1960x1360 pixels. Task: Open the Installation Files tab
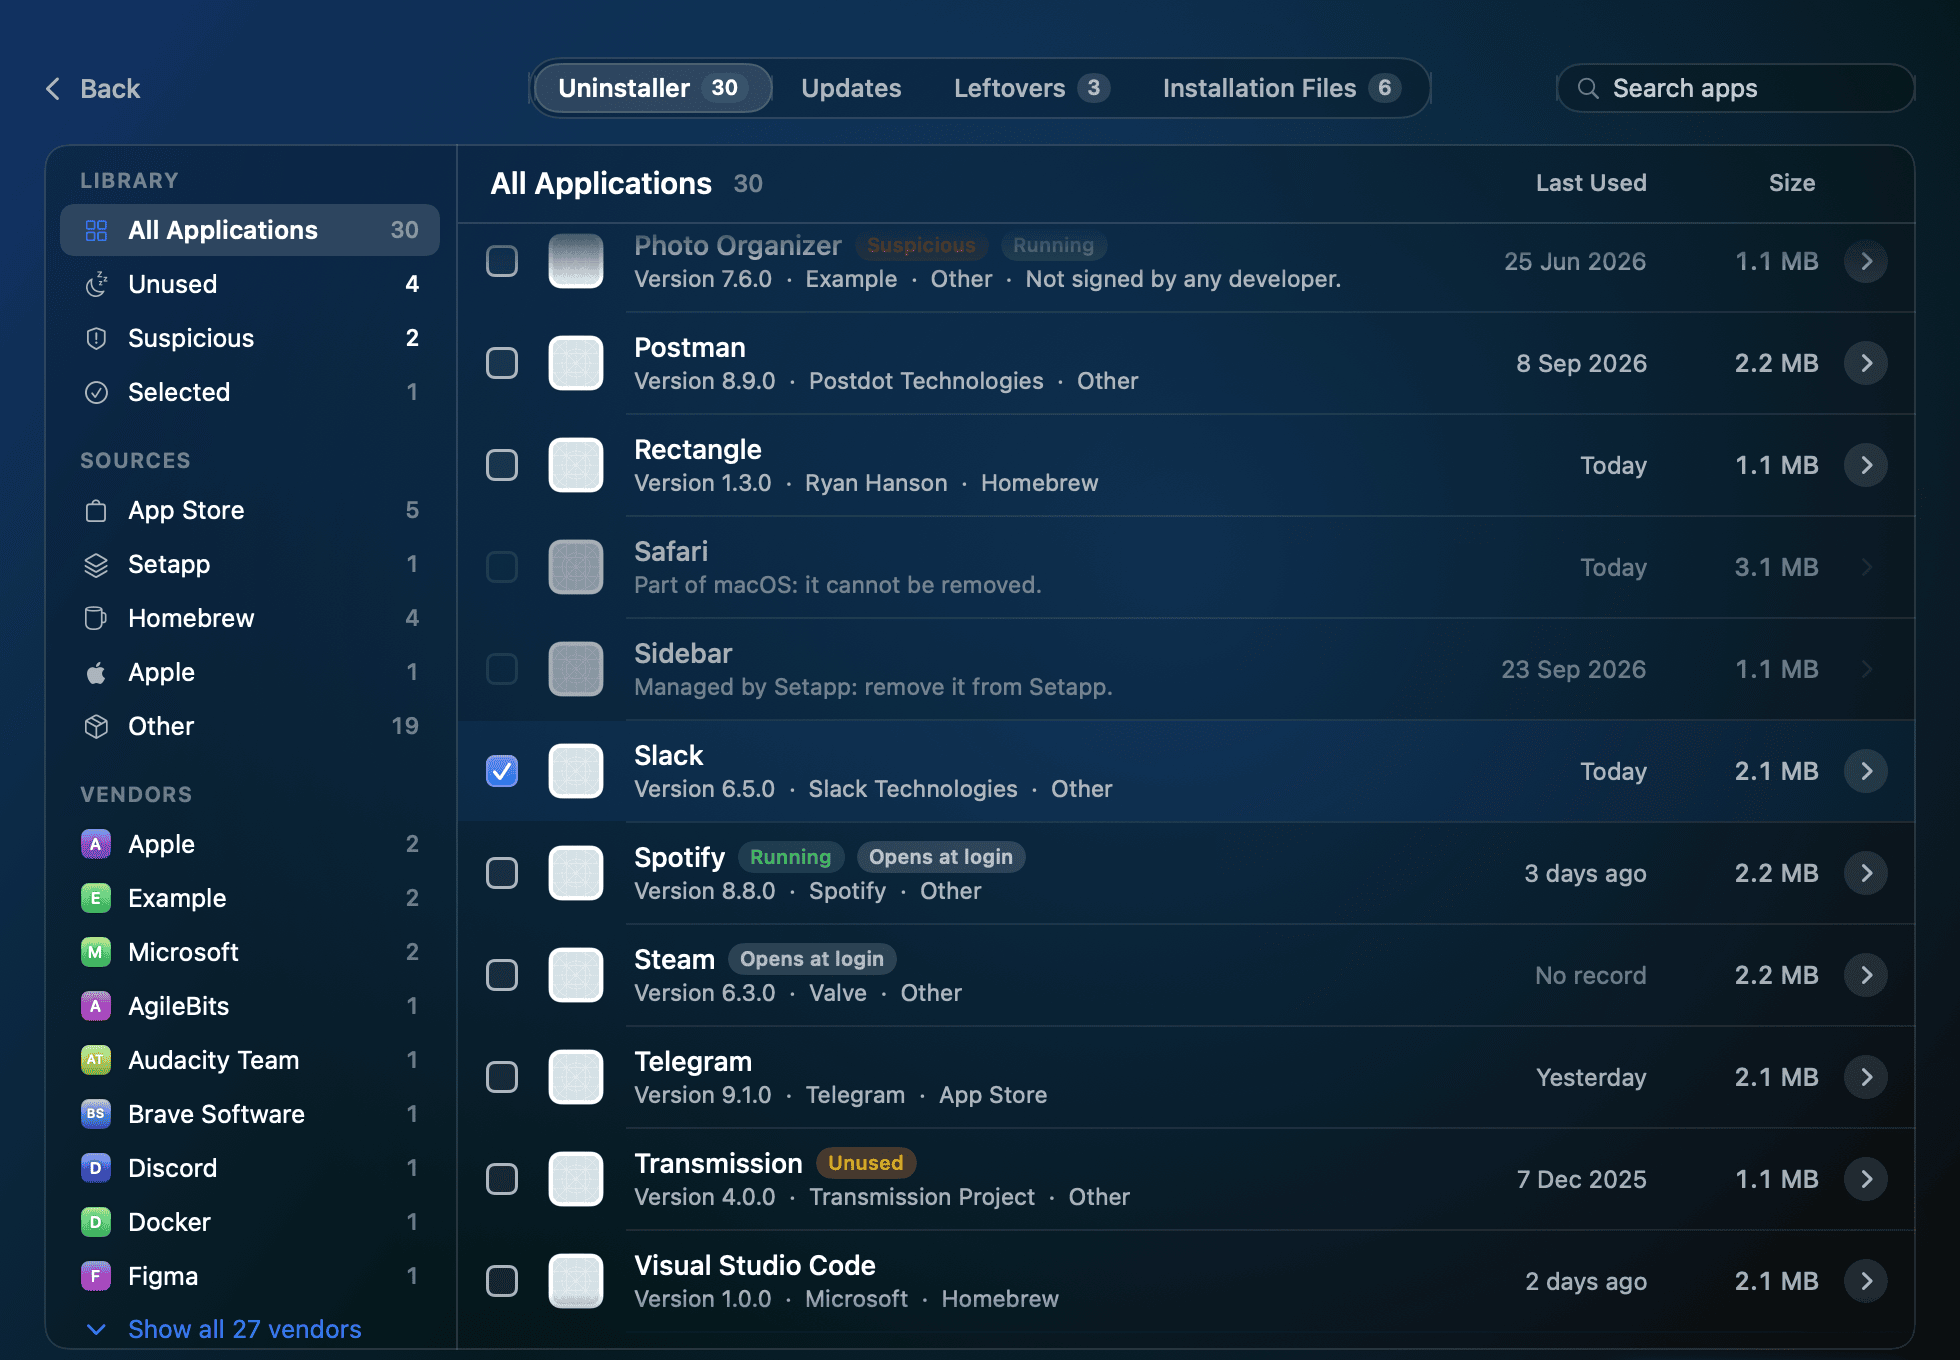1281,88
